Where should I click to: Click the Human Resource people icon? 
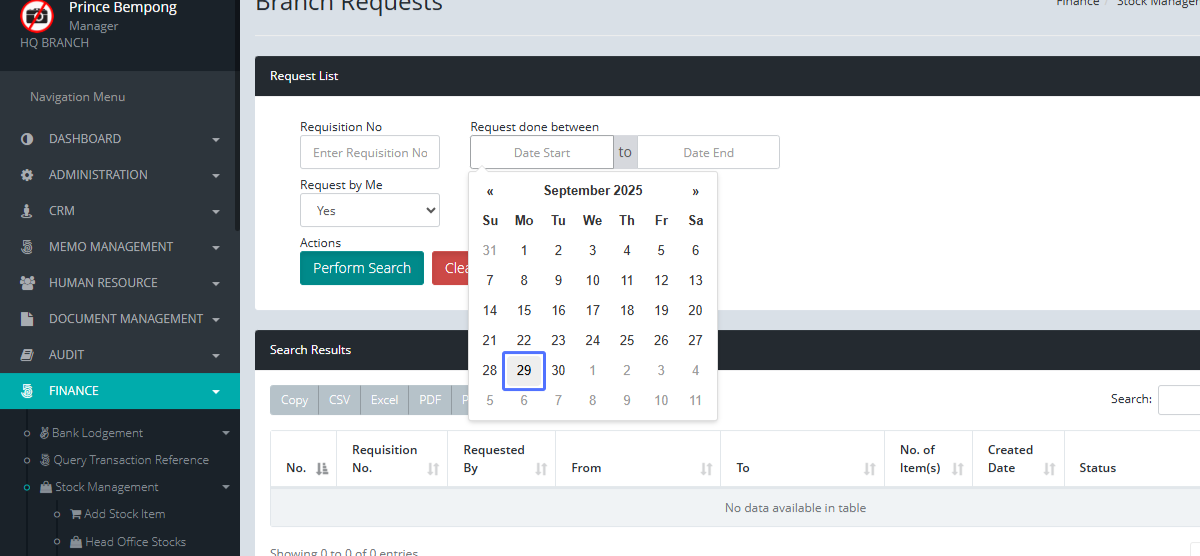pos(27,283)
